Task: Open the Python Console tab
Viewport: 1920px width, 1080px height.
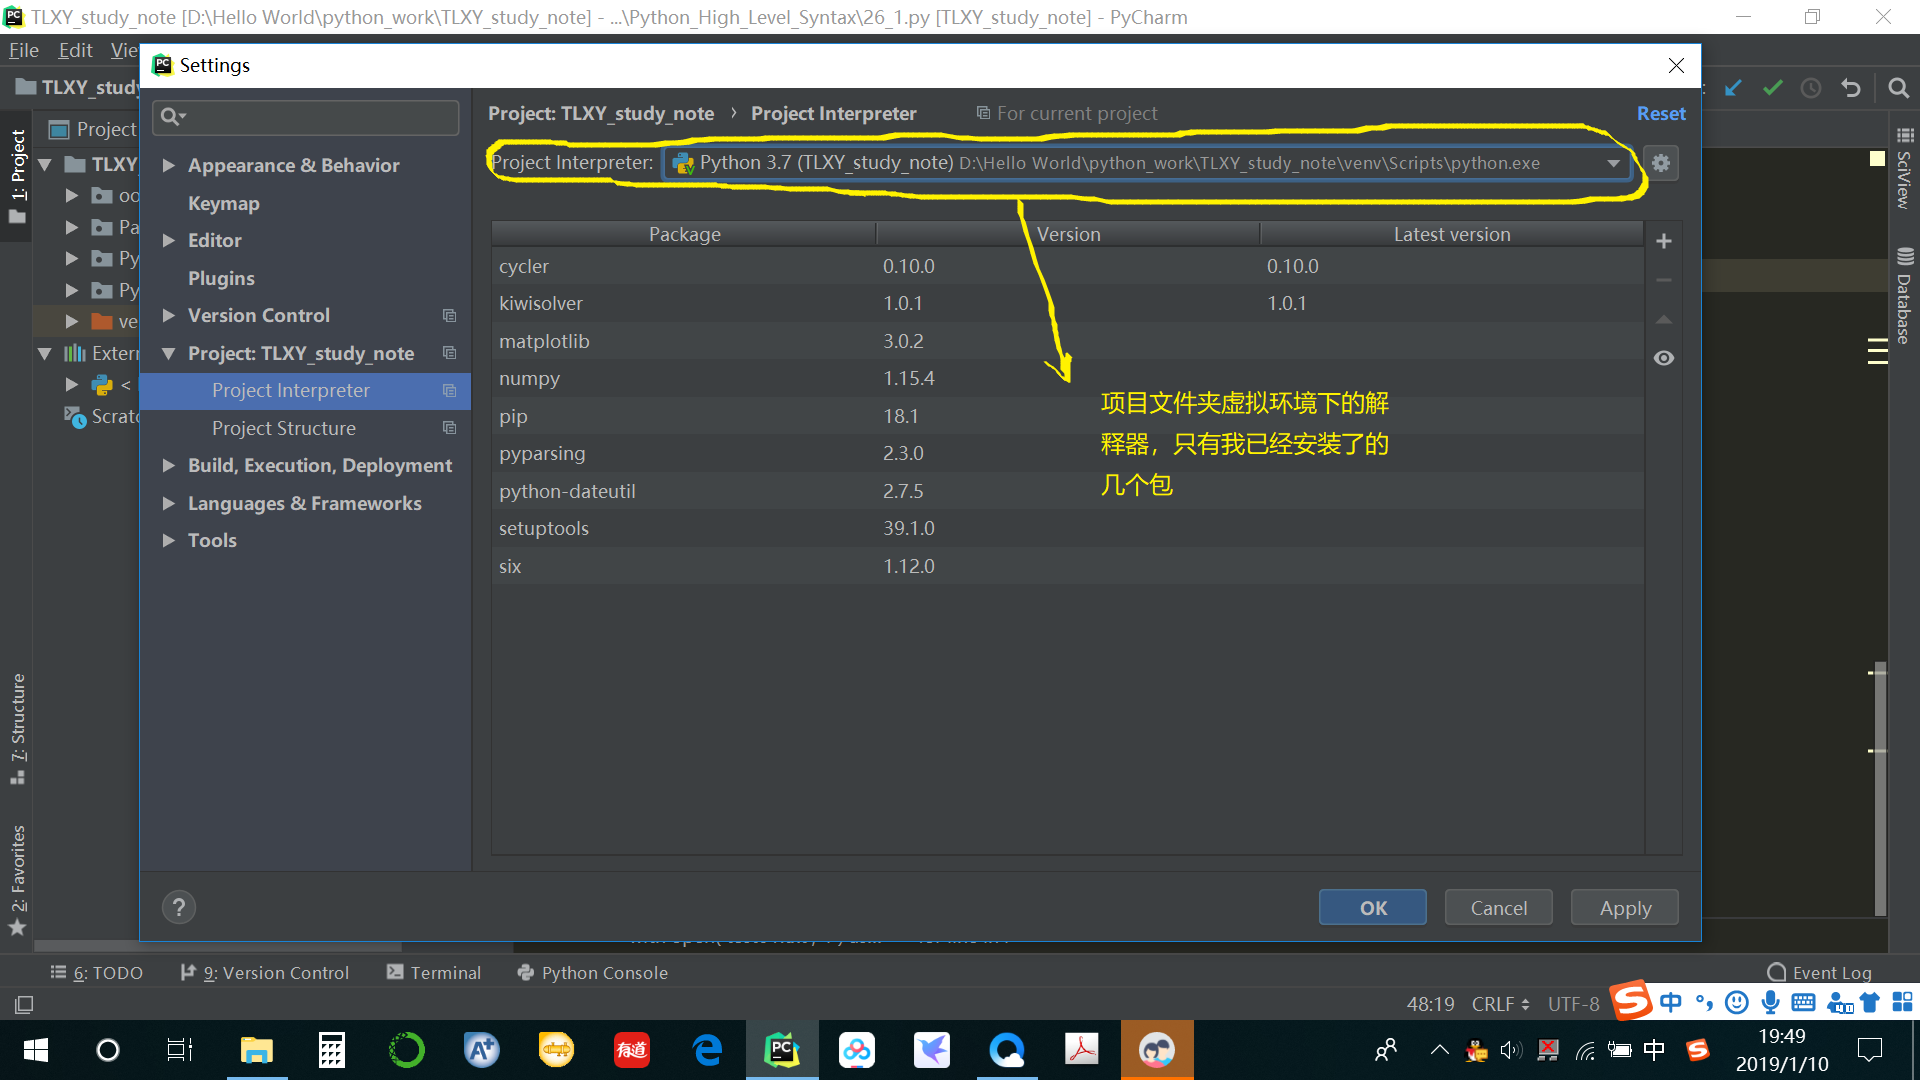Action: point(593,972)
